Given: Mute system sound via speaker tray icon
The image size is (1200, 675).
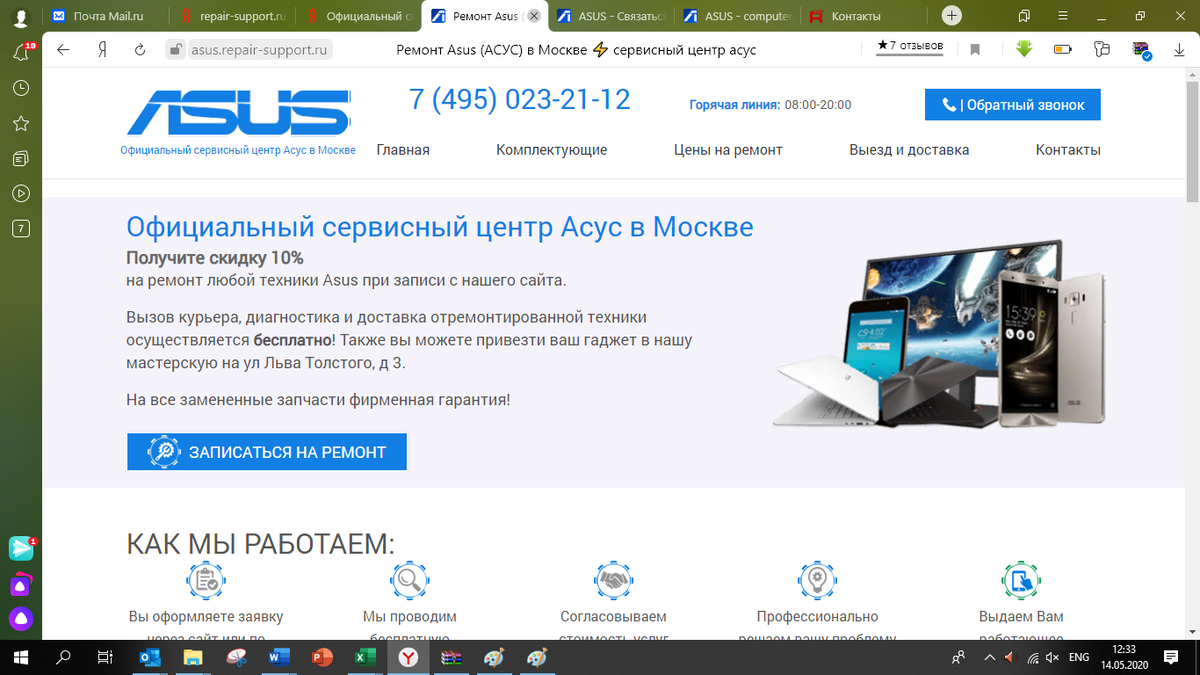Looking at the screenshot, I should click(1050, 657).
